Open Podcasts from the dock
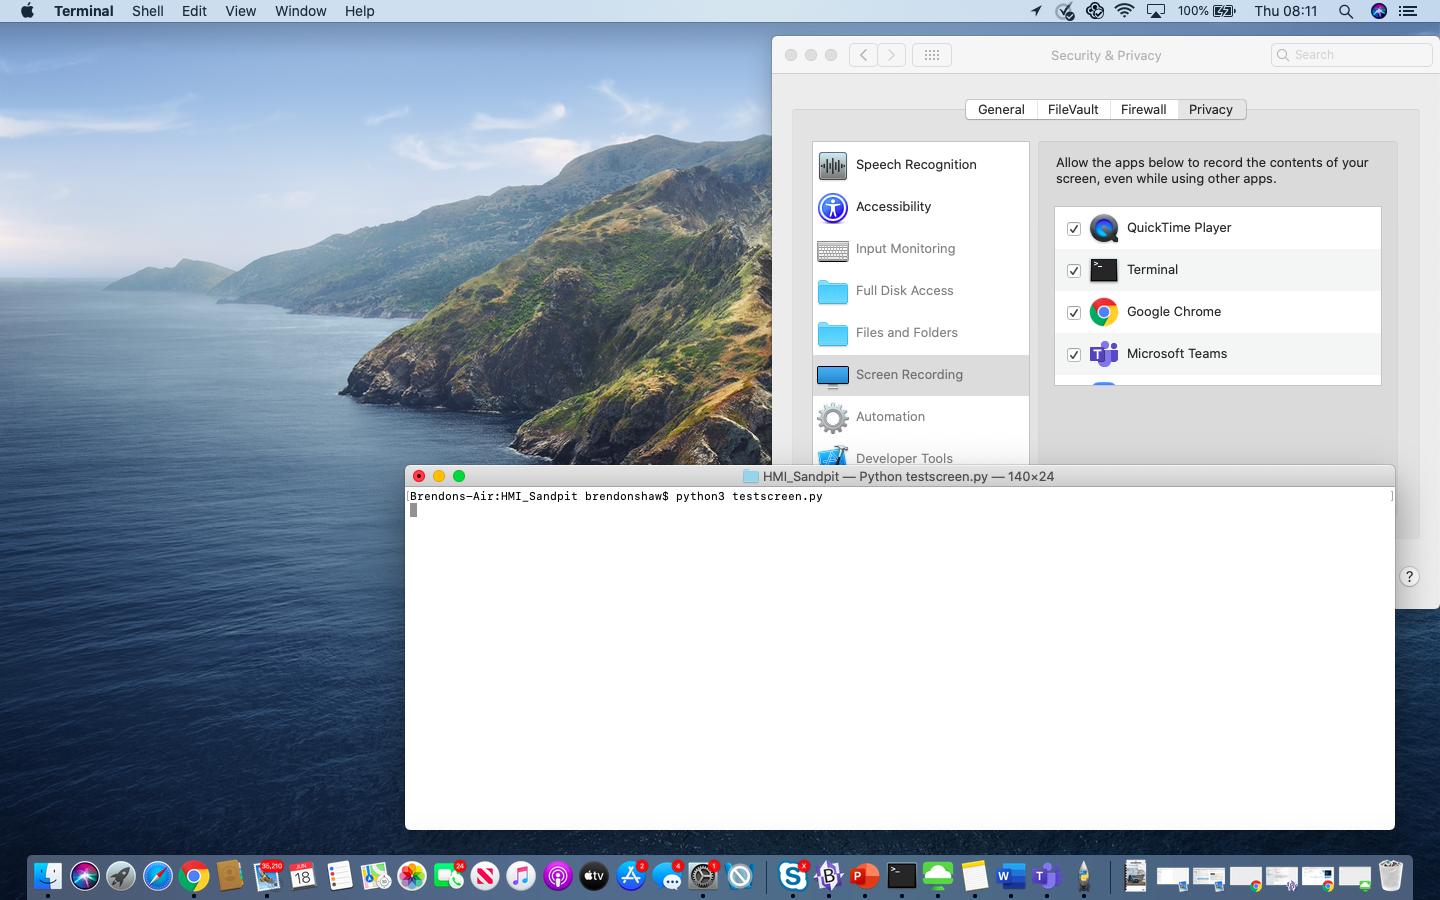1440x900 pixels. pos(558,877)
